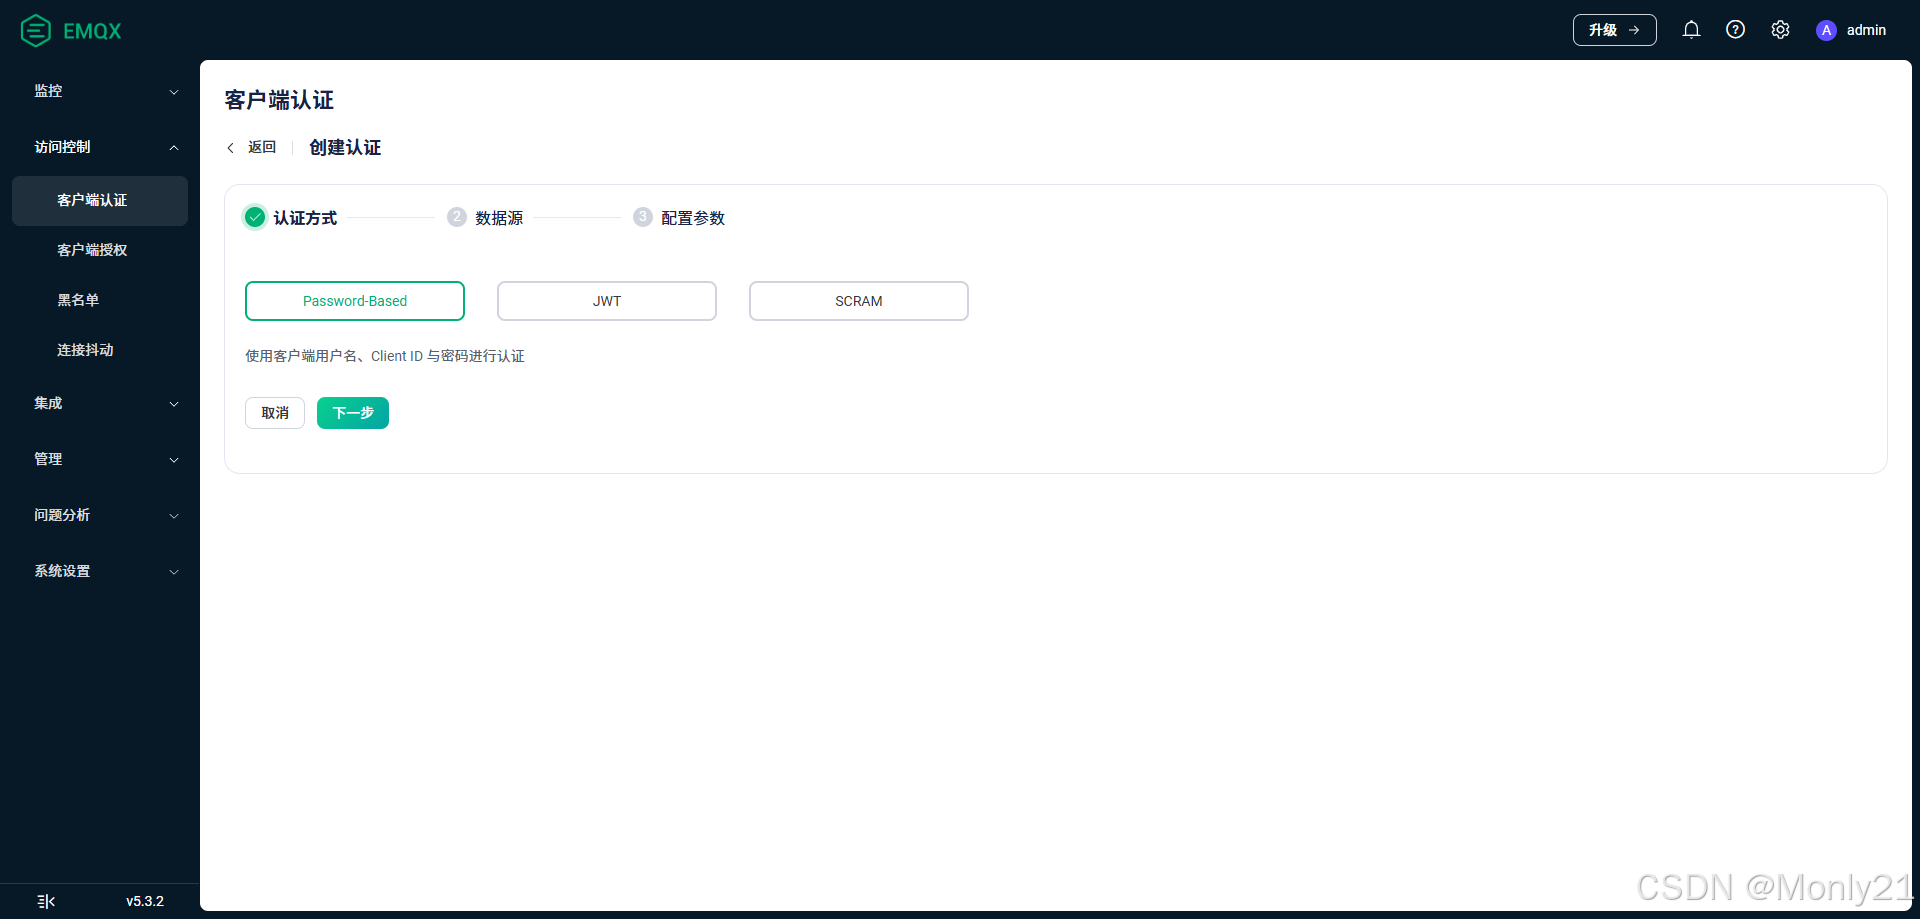The height and width of the screenshot is (919, 1920).
Task: Select JWT authentication method
Action: 607,301
